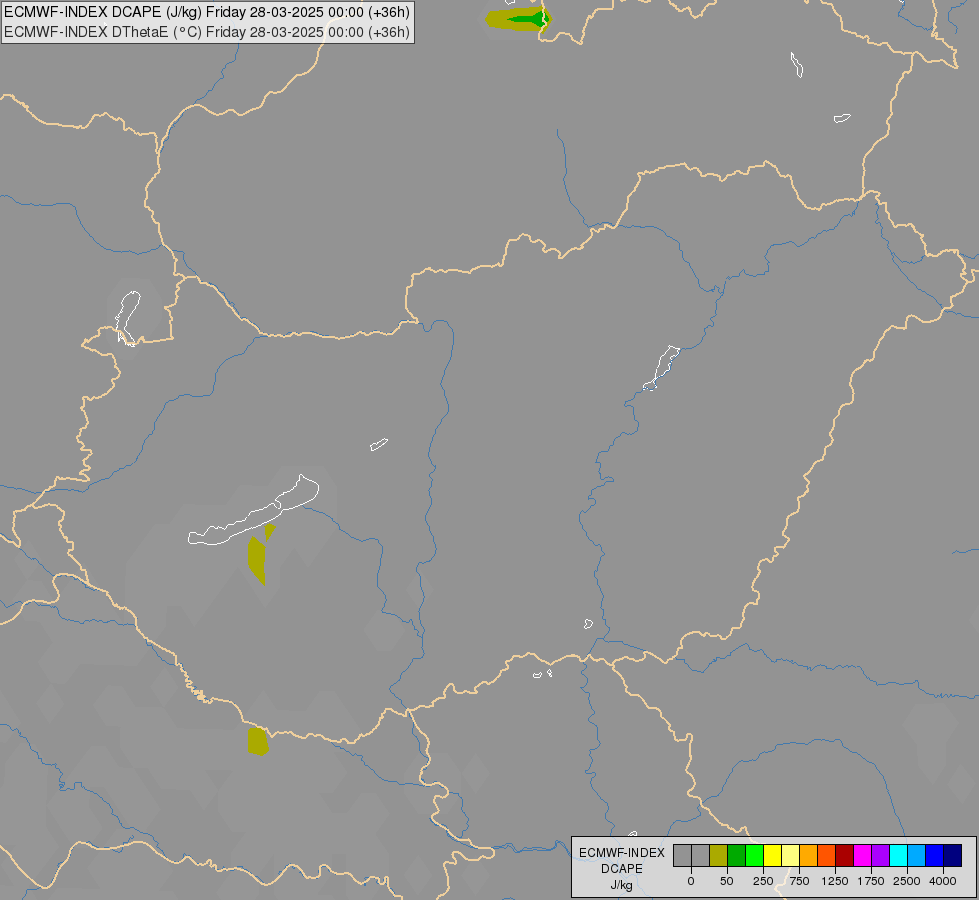This screenshot has height=900, width=979.
Task: Select the cyan legend swatch
Action: (898, 856)
